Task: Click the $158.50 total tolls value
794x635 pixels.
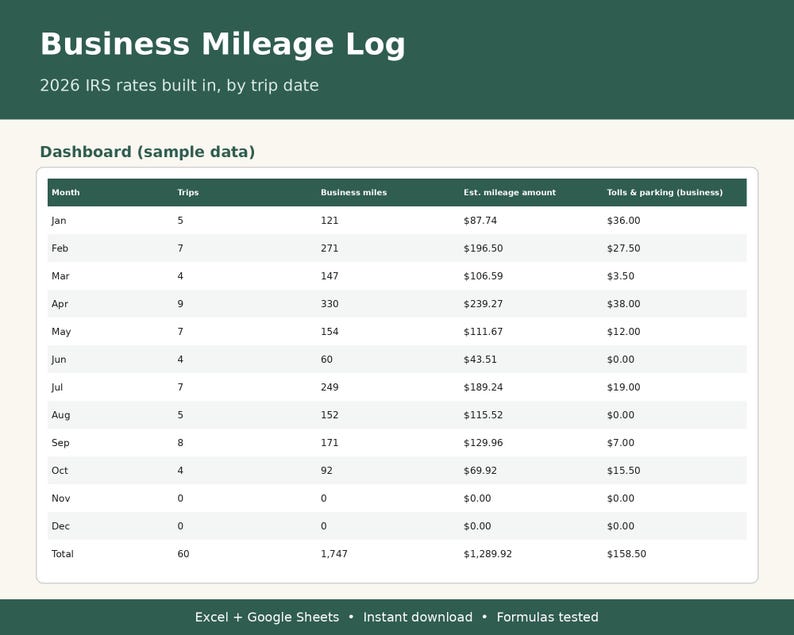Action: tap(626, 554)
